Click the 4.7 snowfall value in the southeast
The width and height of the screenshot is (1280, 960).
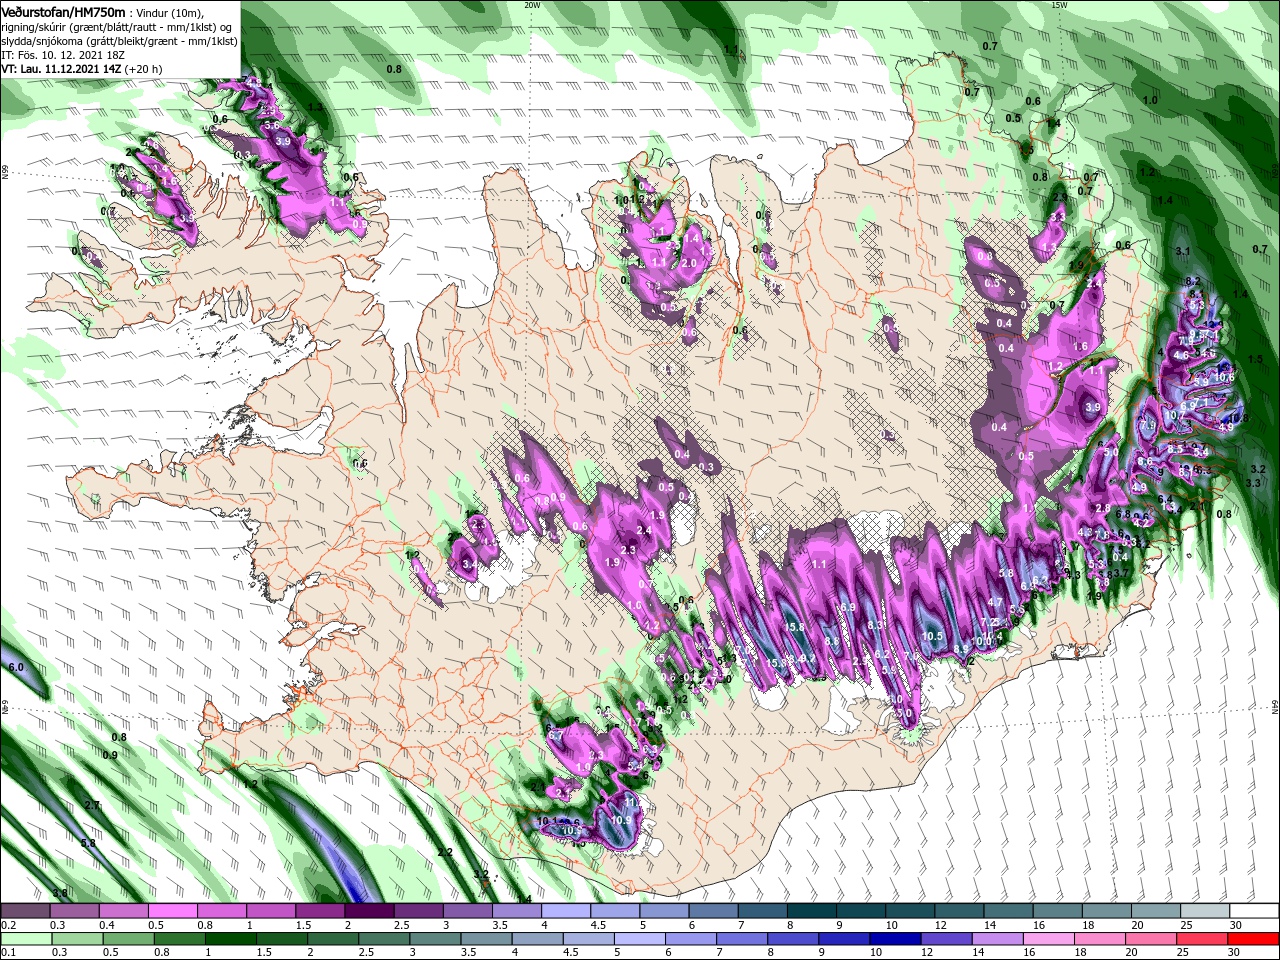pos(995,602)
